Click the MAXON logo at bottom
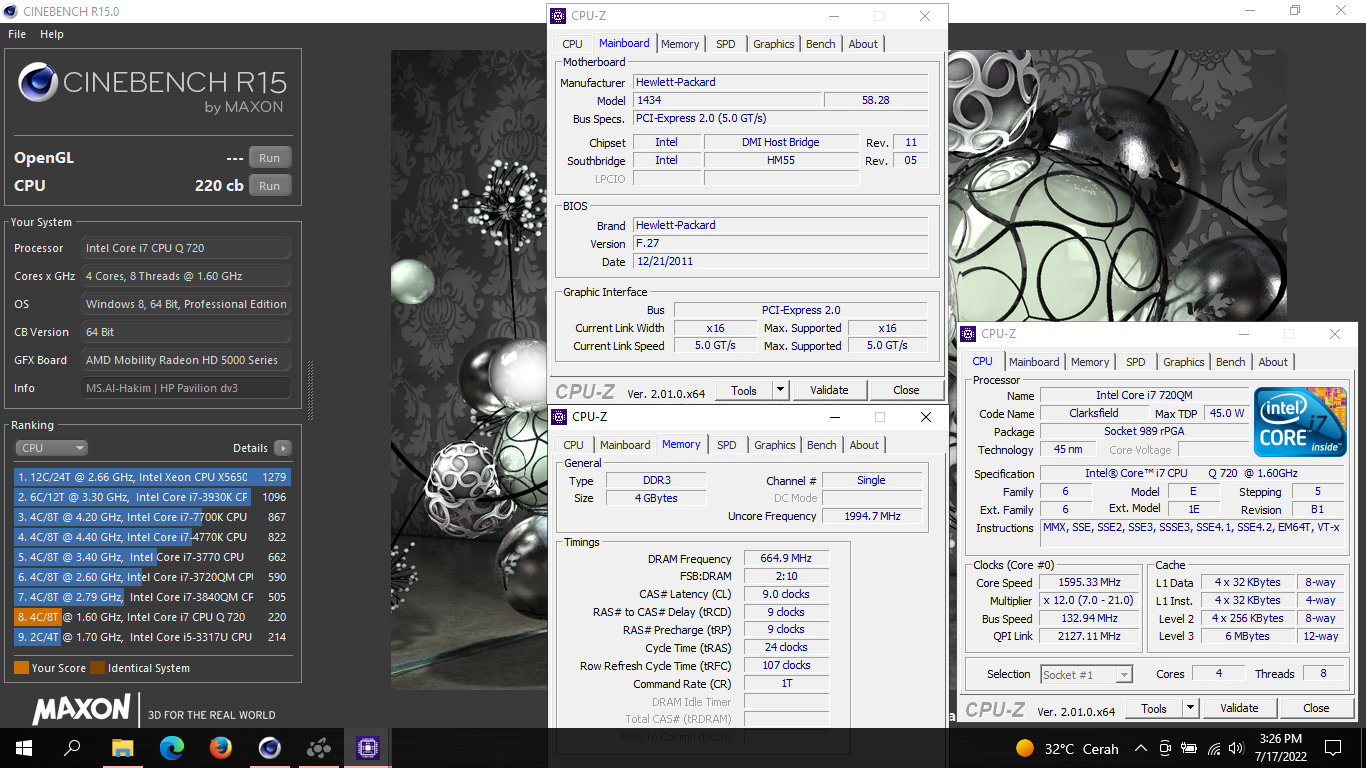 [x=82, y=710]
